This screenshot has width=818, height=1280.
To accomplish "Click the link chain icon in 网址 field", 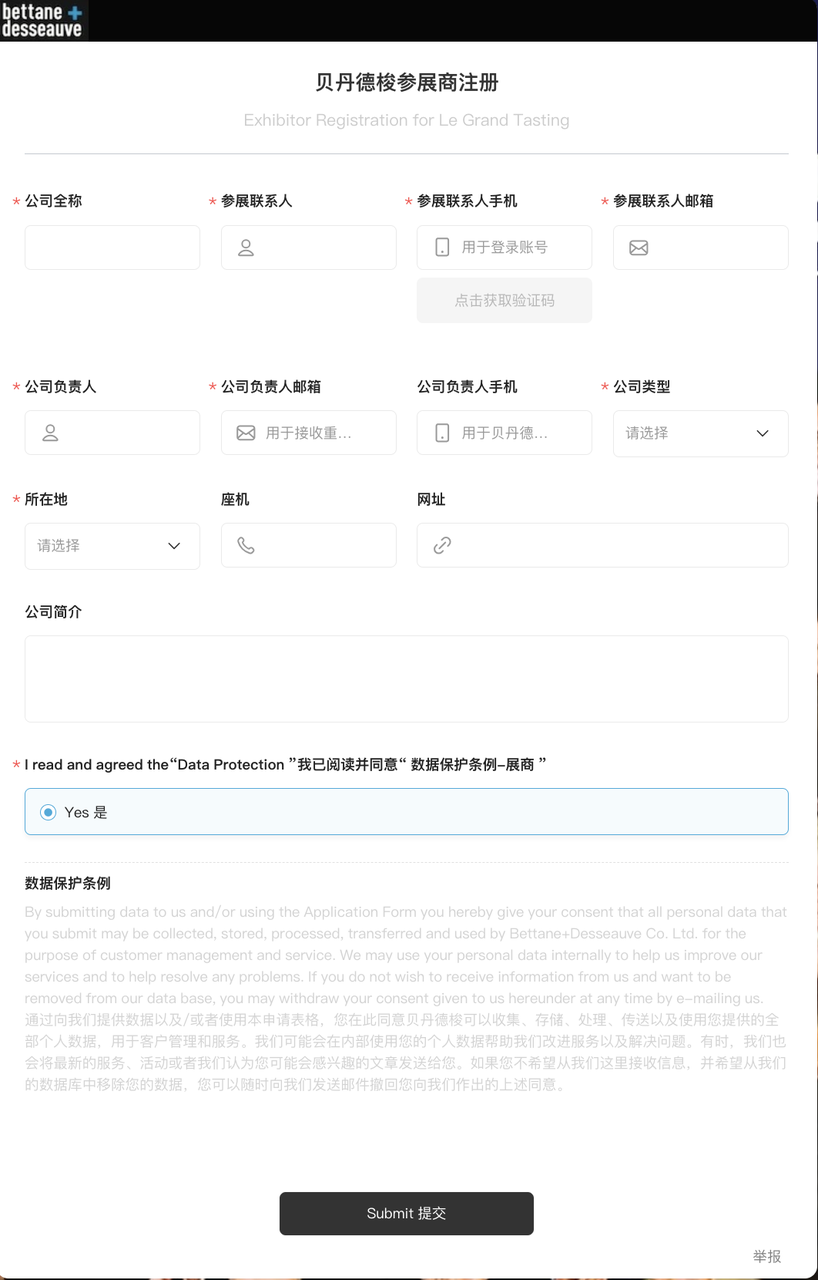I will pos(442,545).
